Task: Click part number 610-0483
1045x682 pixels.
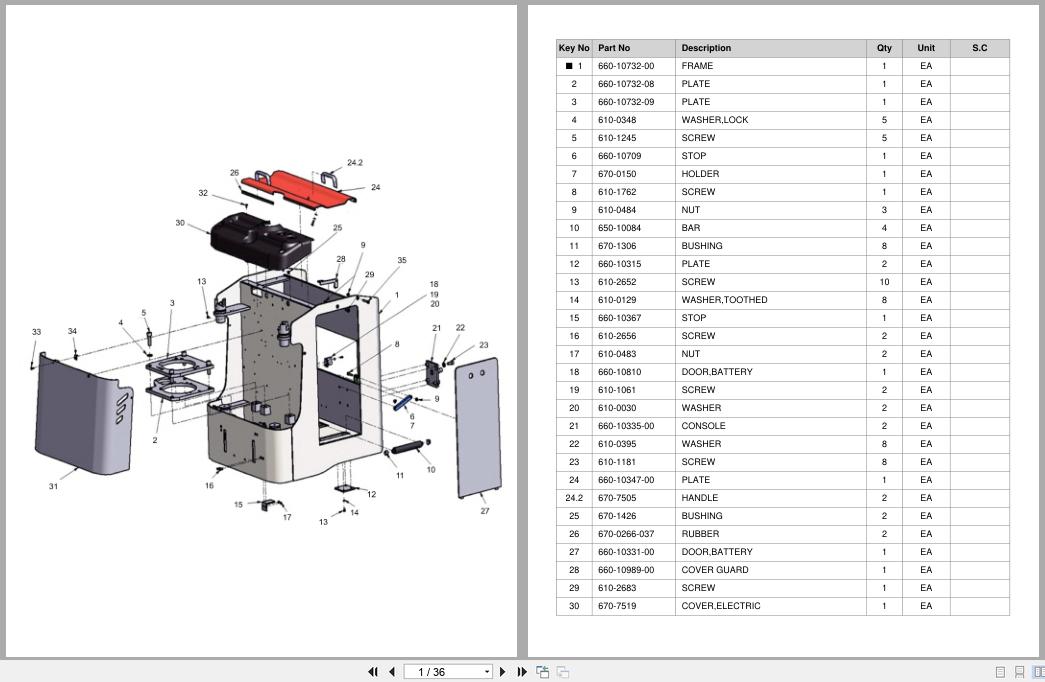Action: coord(617,354)
